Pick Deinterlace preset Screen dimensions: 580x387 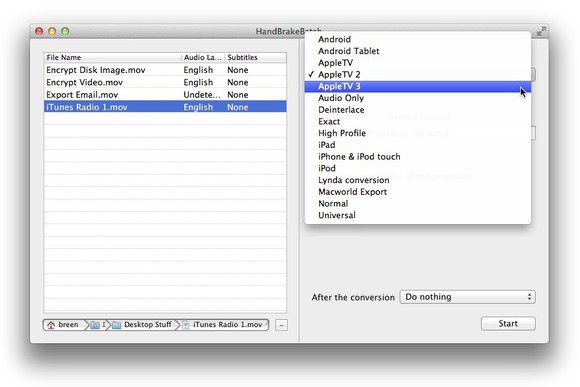click(418, 110)
